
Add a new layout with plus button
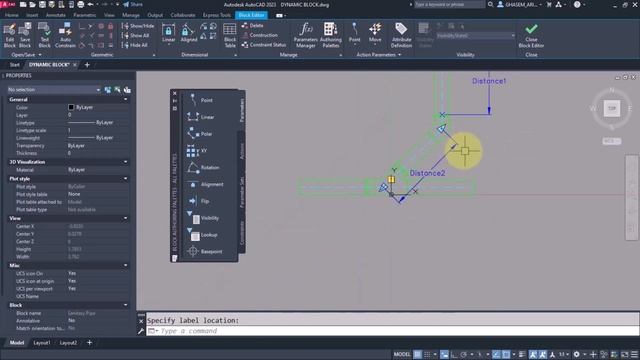[89, 343]
